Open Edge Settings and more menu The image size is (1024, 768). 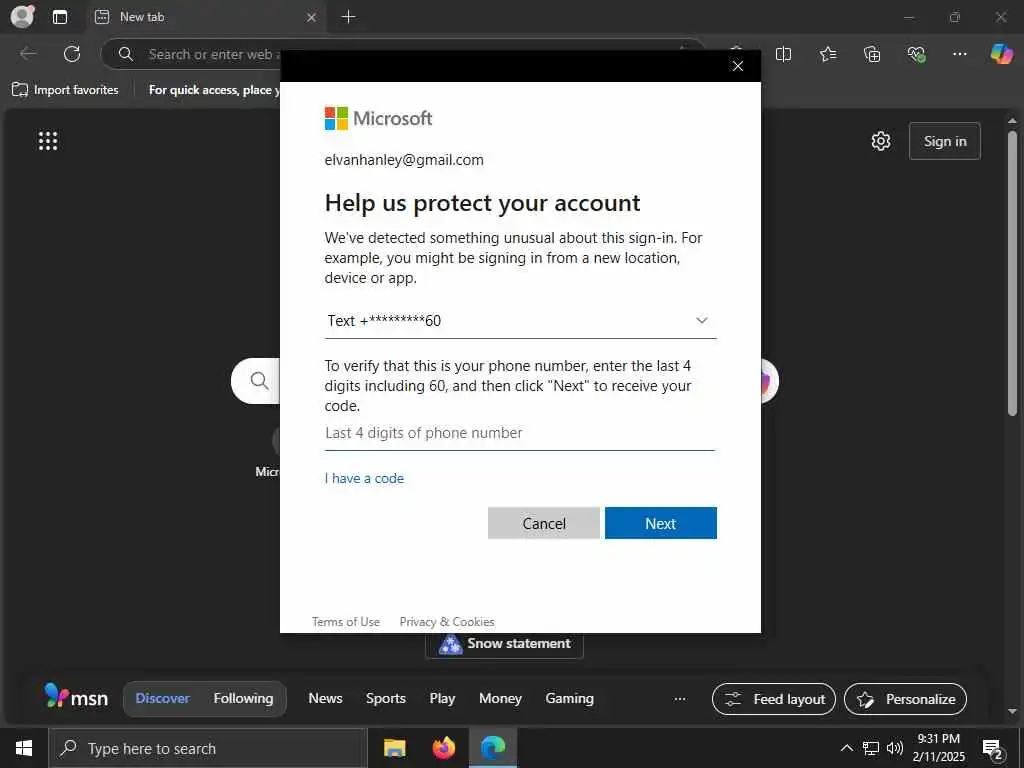959,54
